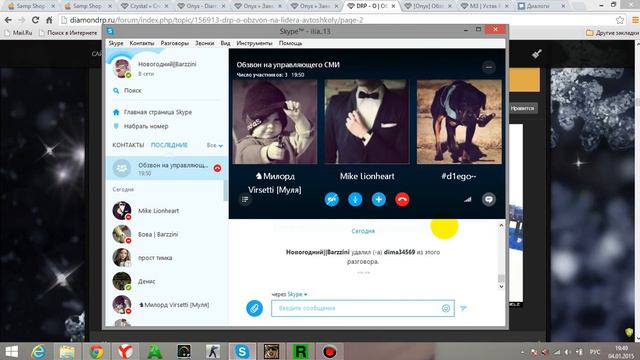Show the chat bubble icon in call
640x360 pixels.
tap(489, 199)
